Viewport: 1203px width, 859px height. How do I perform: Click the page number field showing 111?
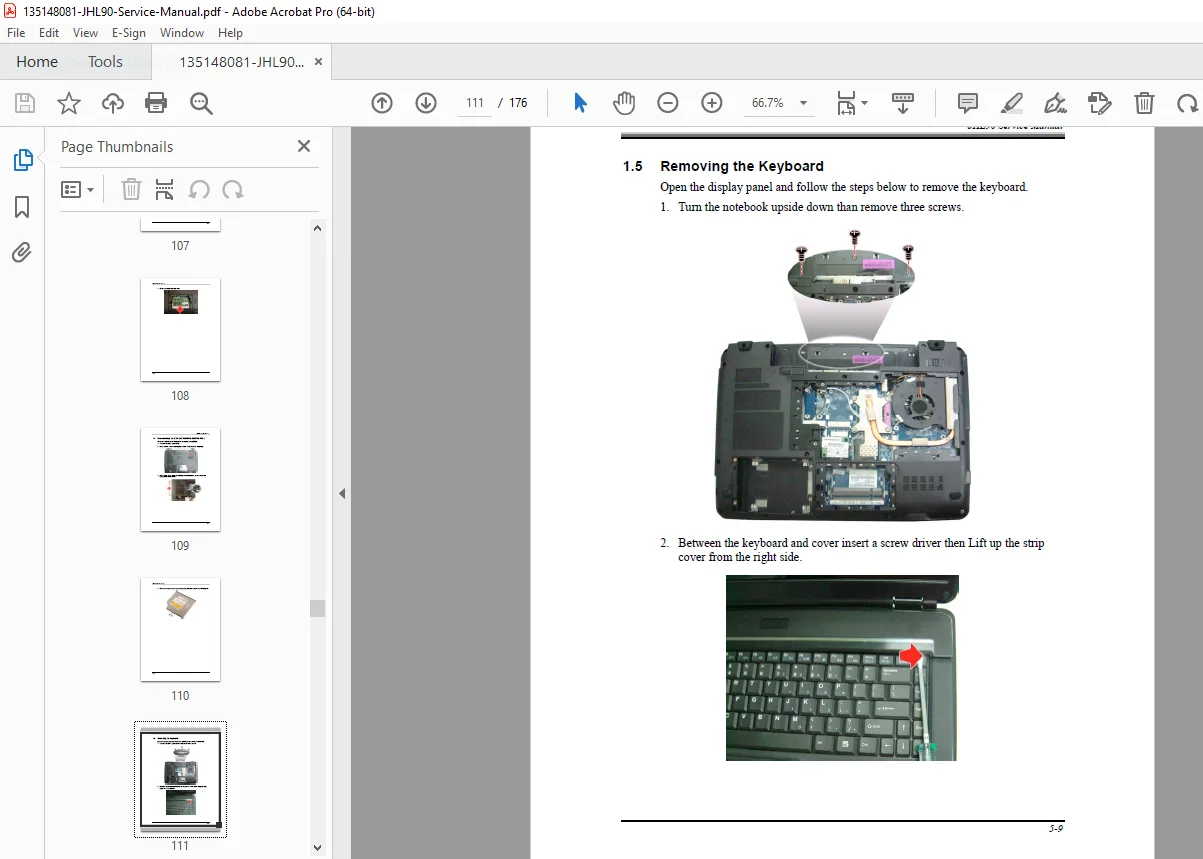(x=474, y=103)
